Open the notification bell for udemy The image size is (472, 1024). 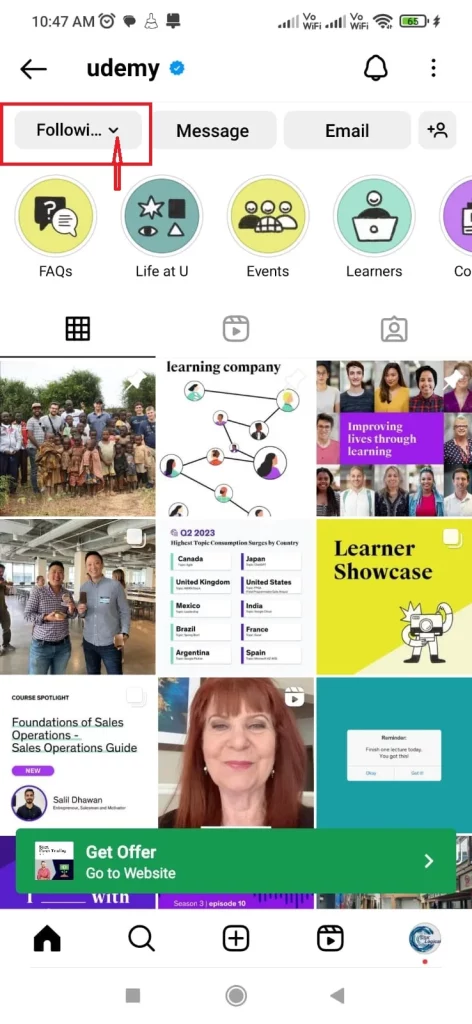(x=375, y=68)
